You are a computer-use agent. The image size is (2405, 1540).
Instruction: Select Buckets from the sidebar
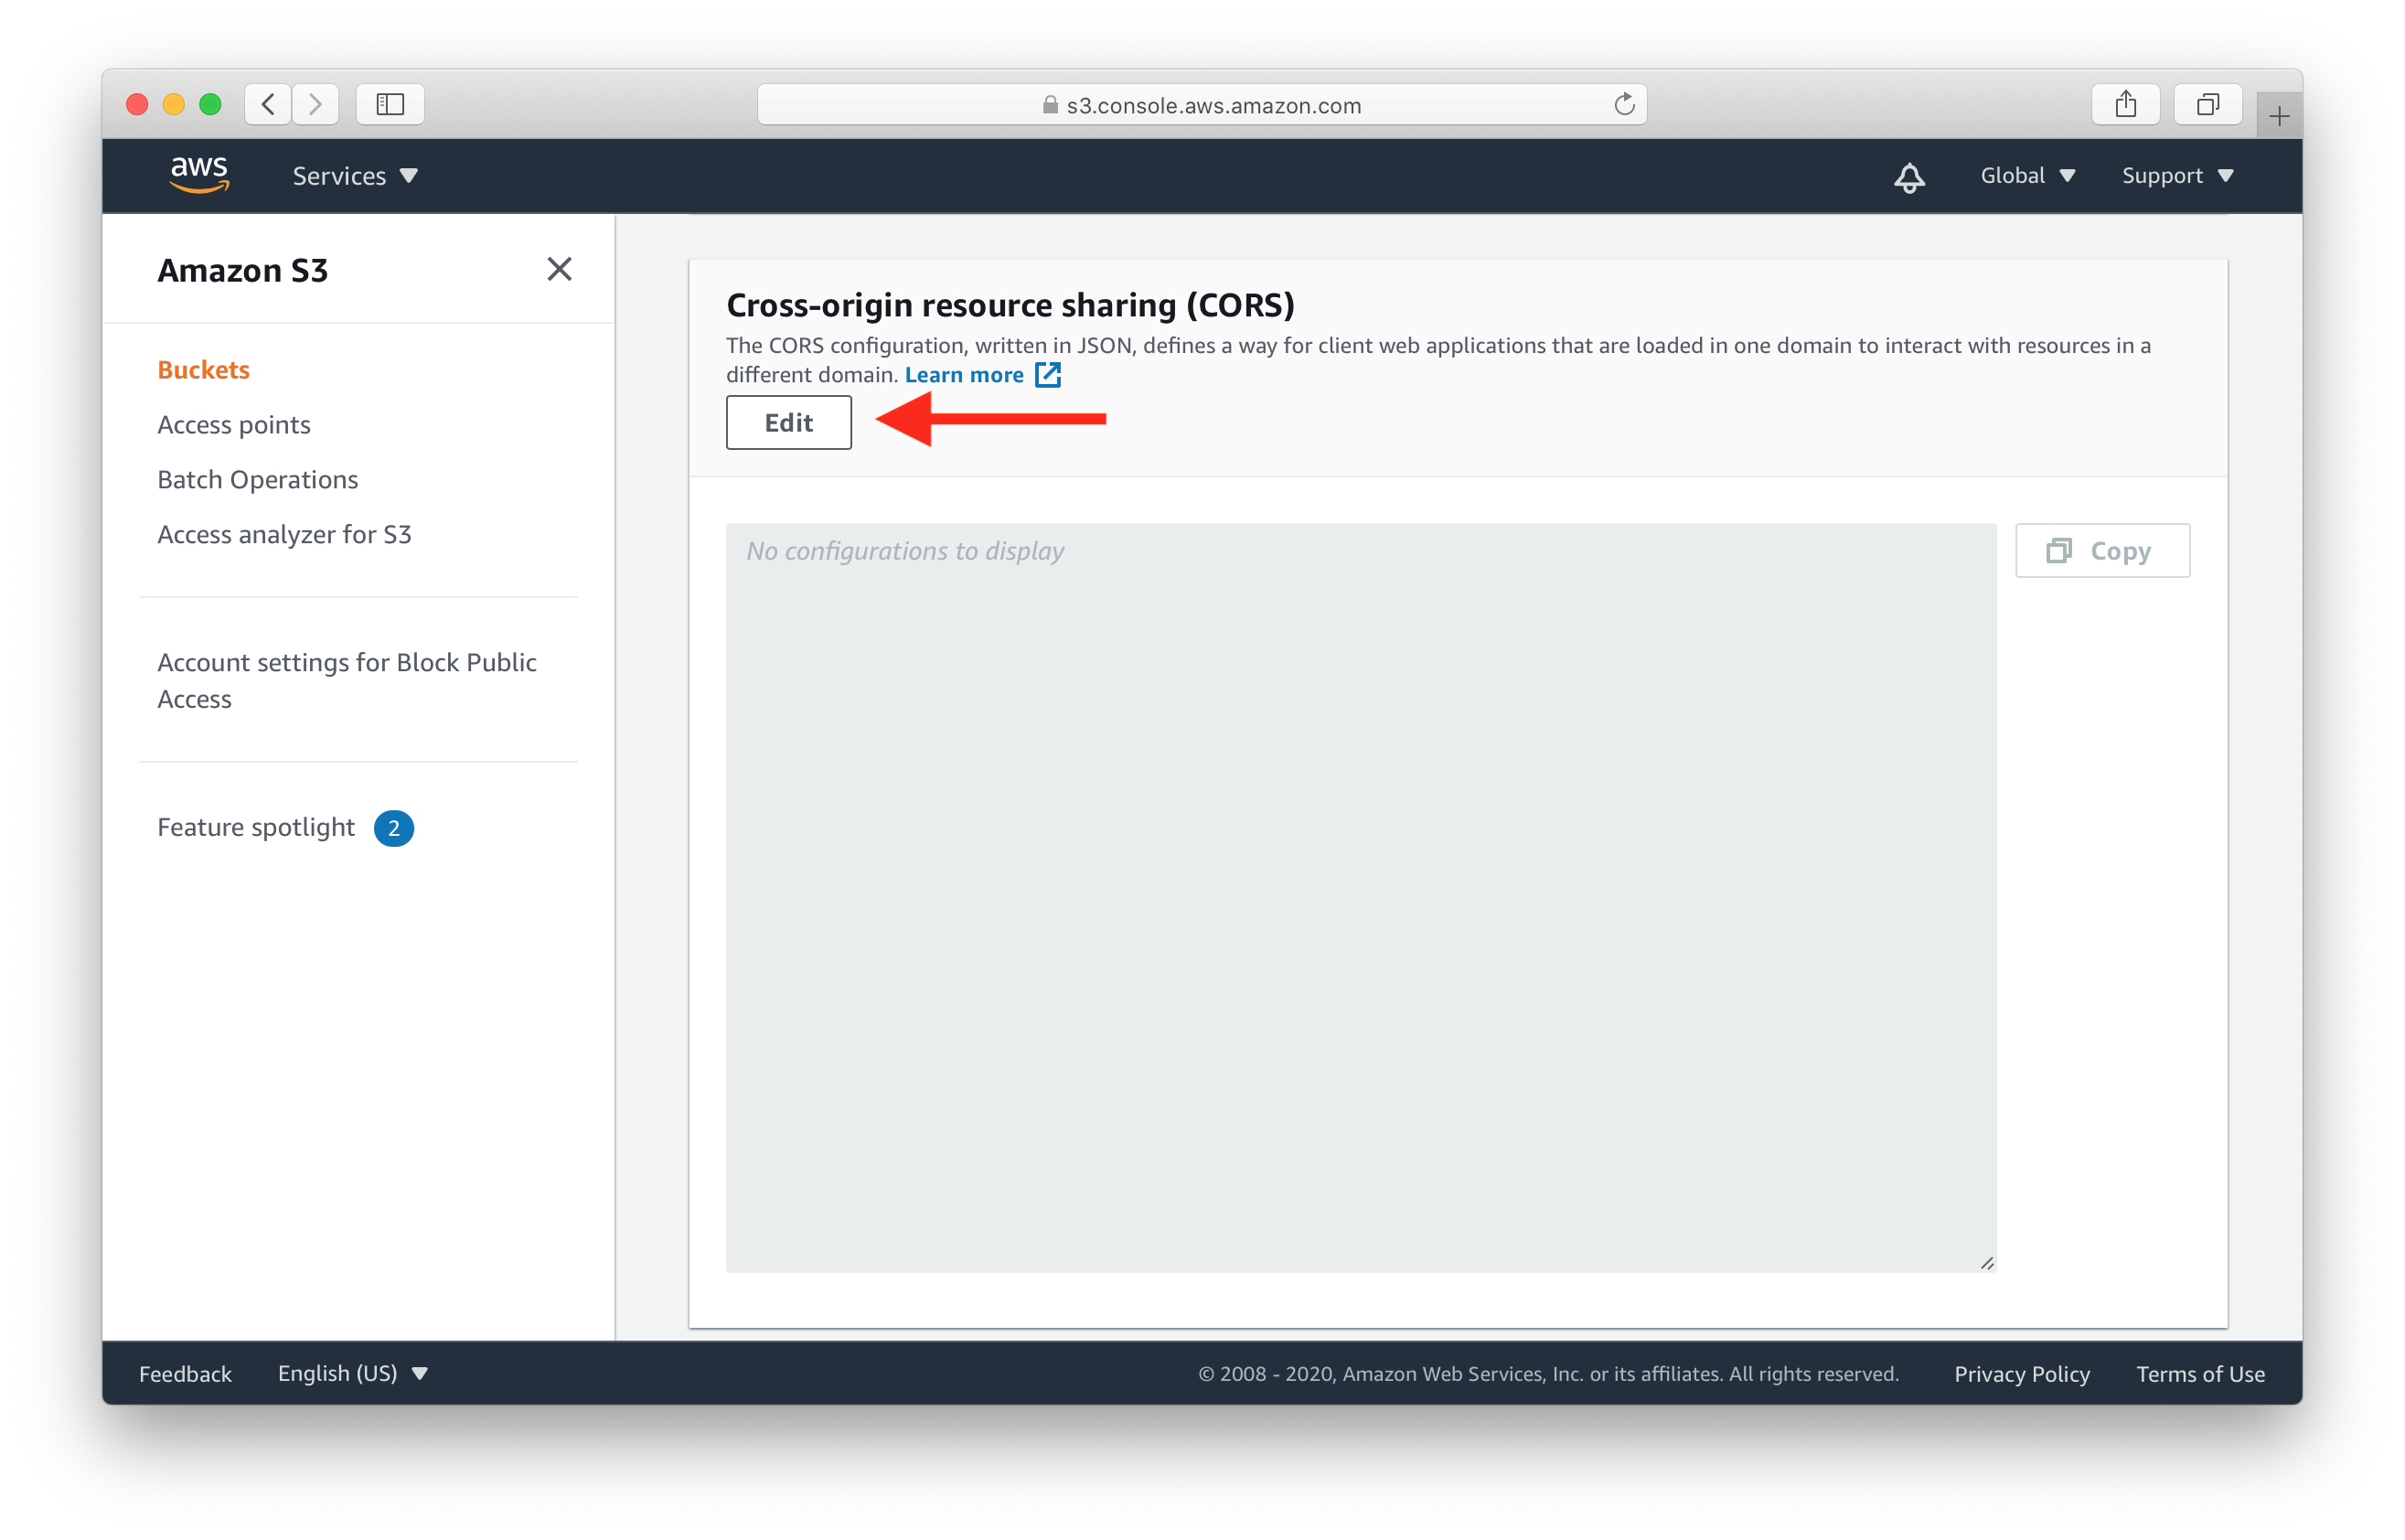click(200, 369)
